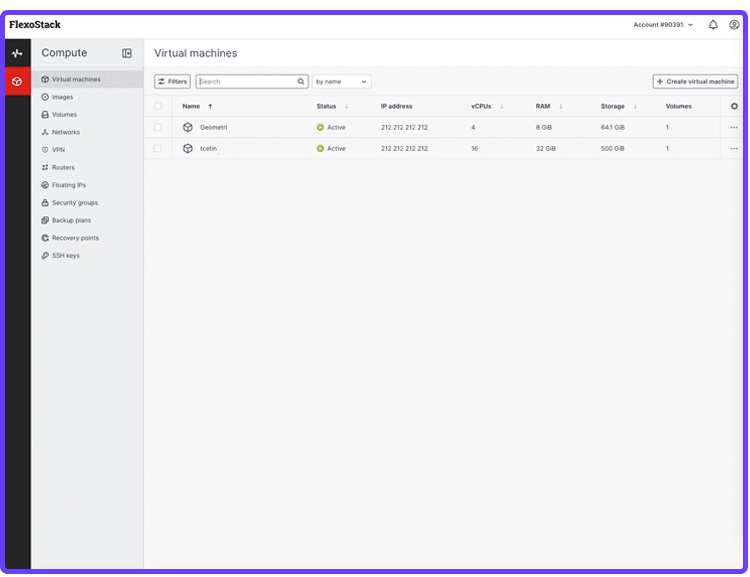Open table column settings gear icon
750x577 pixels.
pos(734,106)
